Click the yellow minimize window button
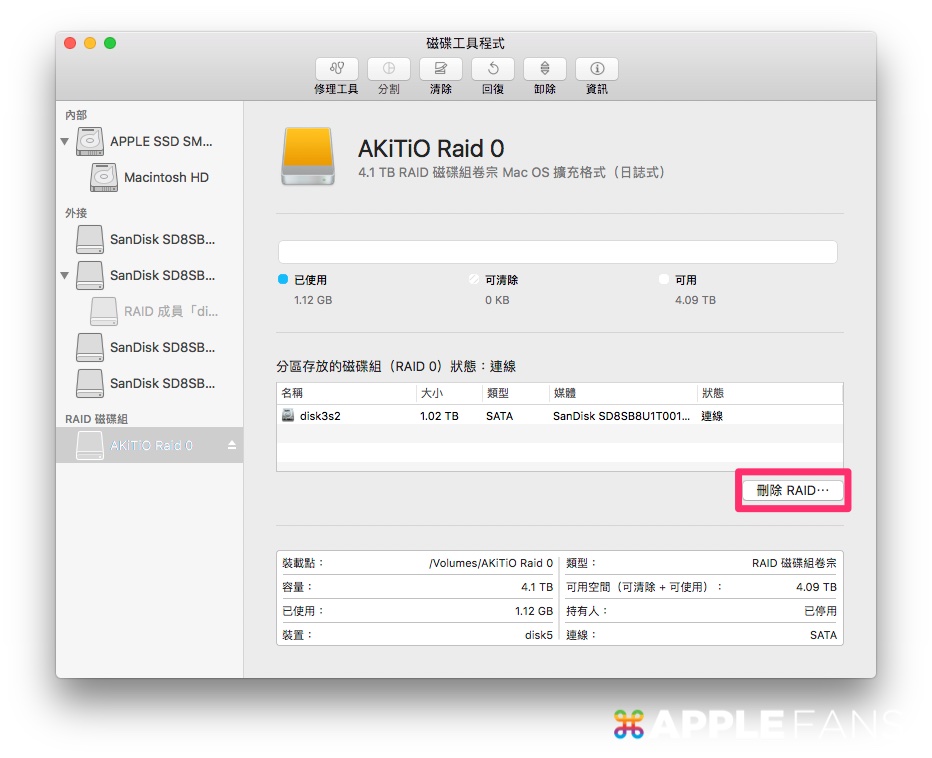The width and height of the screenshot is (932, 758). coord(90,43)
